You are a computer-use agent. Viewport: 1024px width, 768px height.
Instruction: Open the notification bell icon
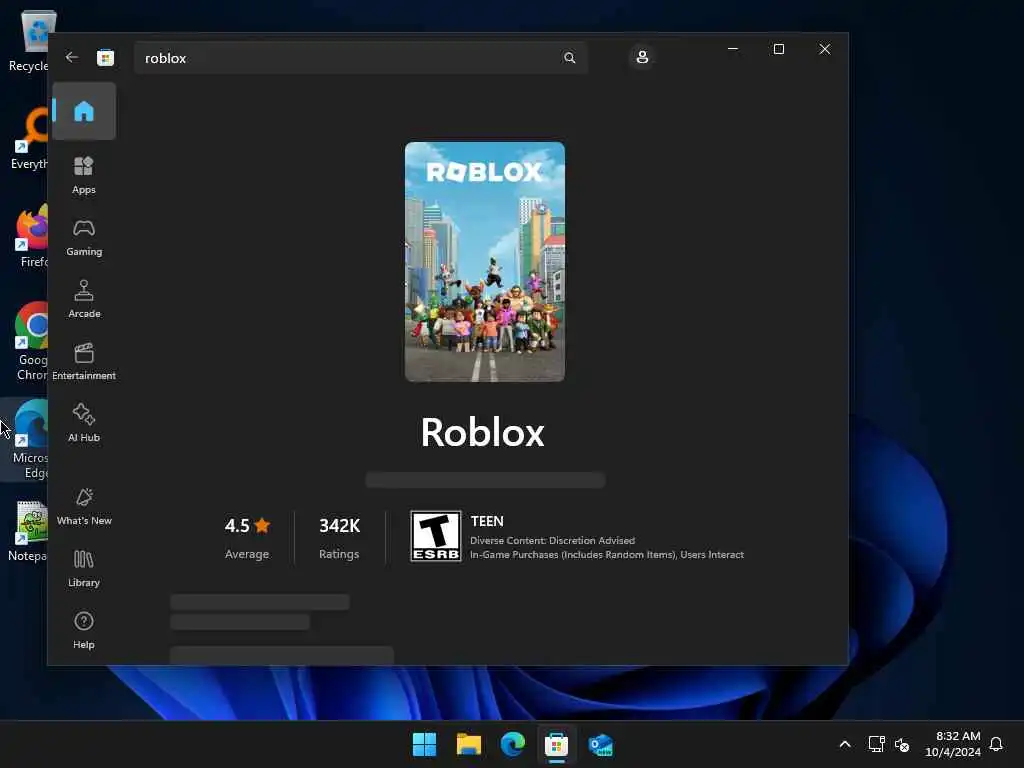pos(996,744)
